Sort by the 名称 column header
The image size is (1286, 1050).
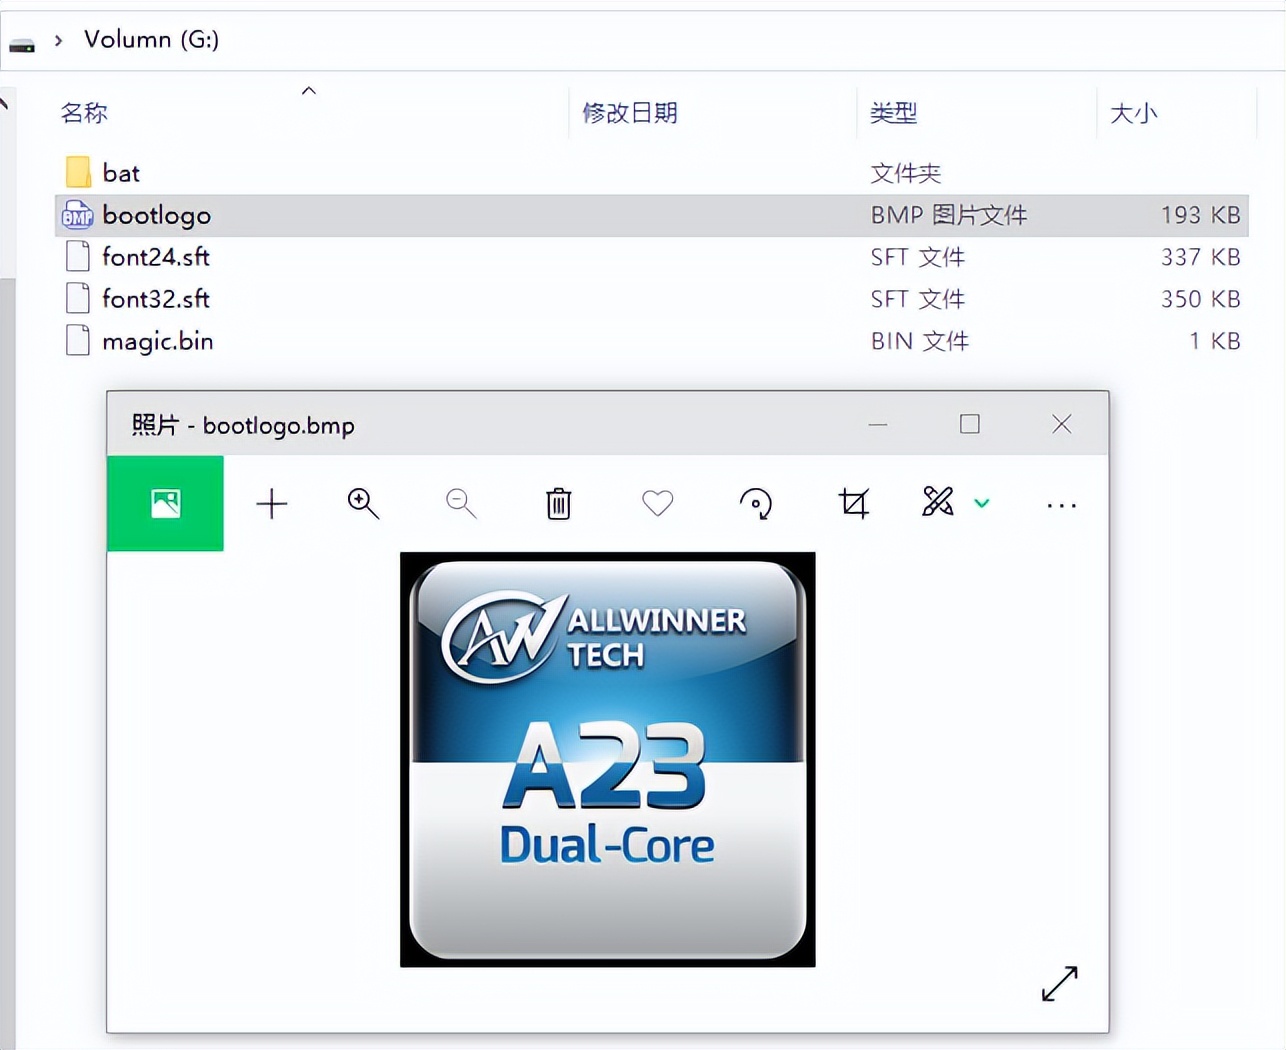pyautogui.click(x=84, y=113)
